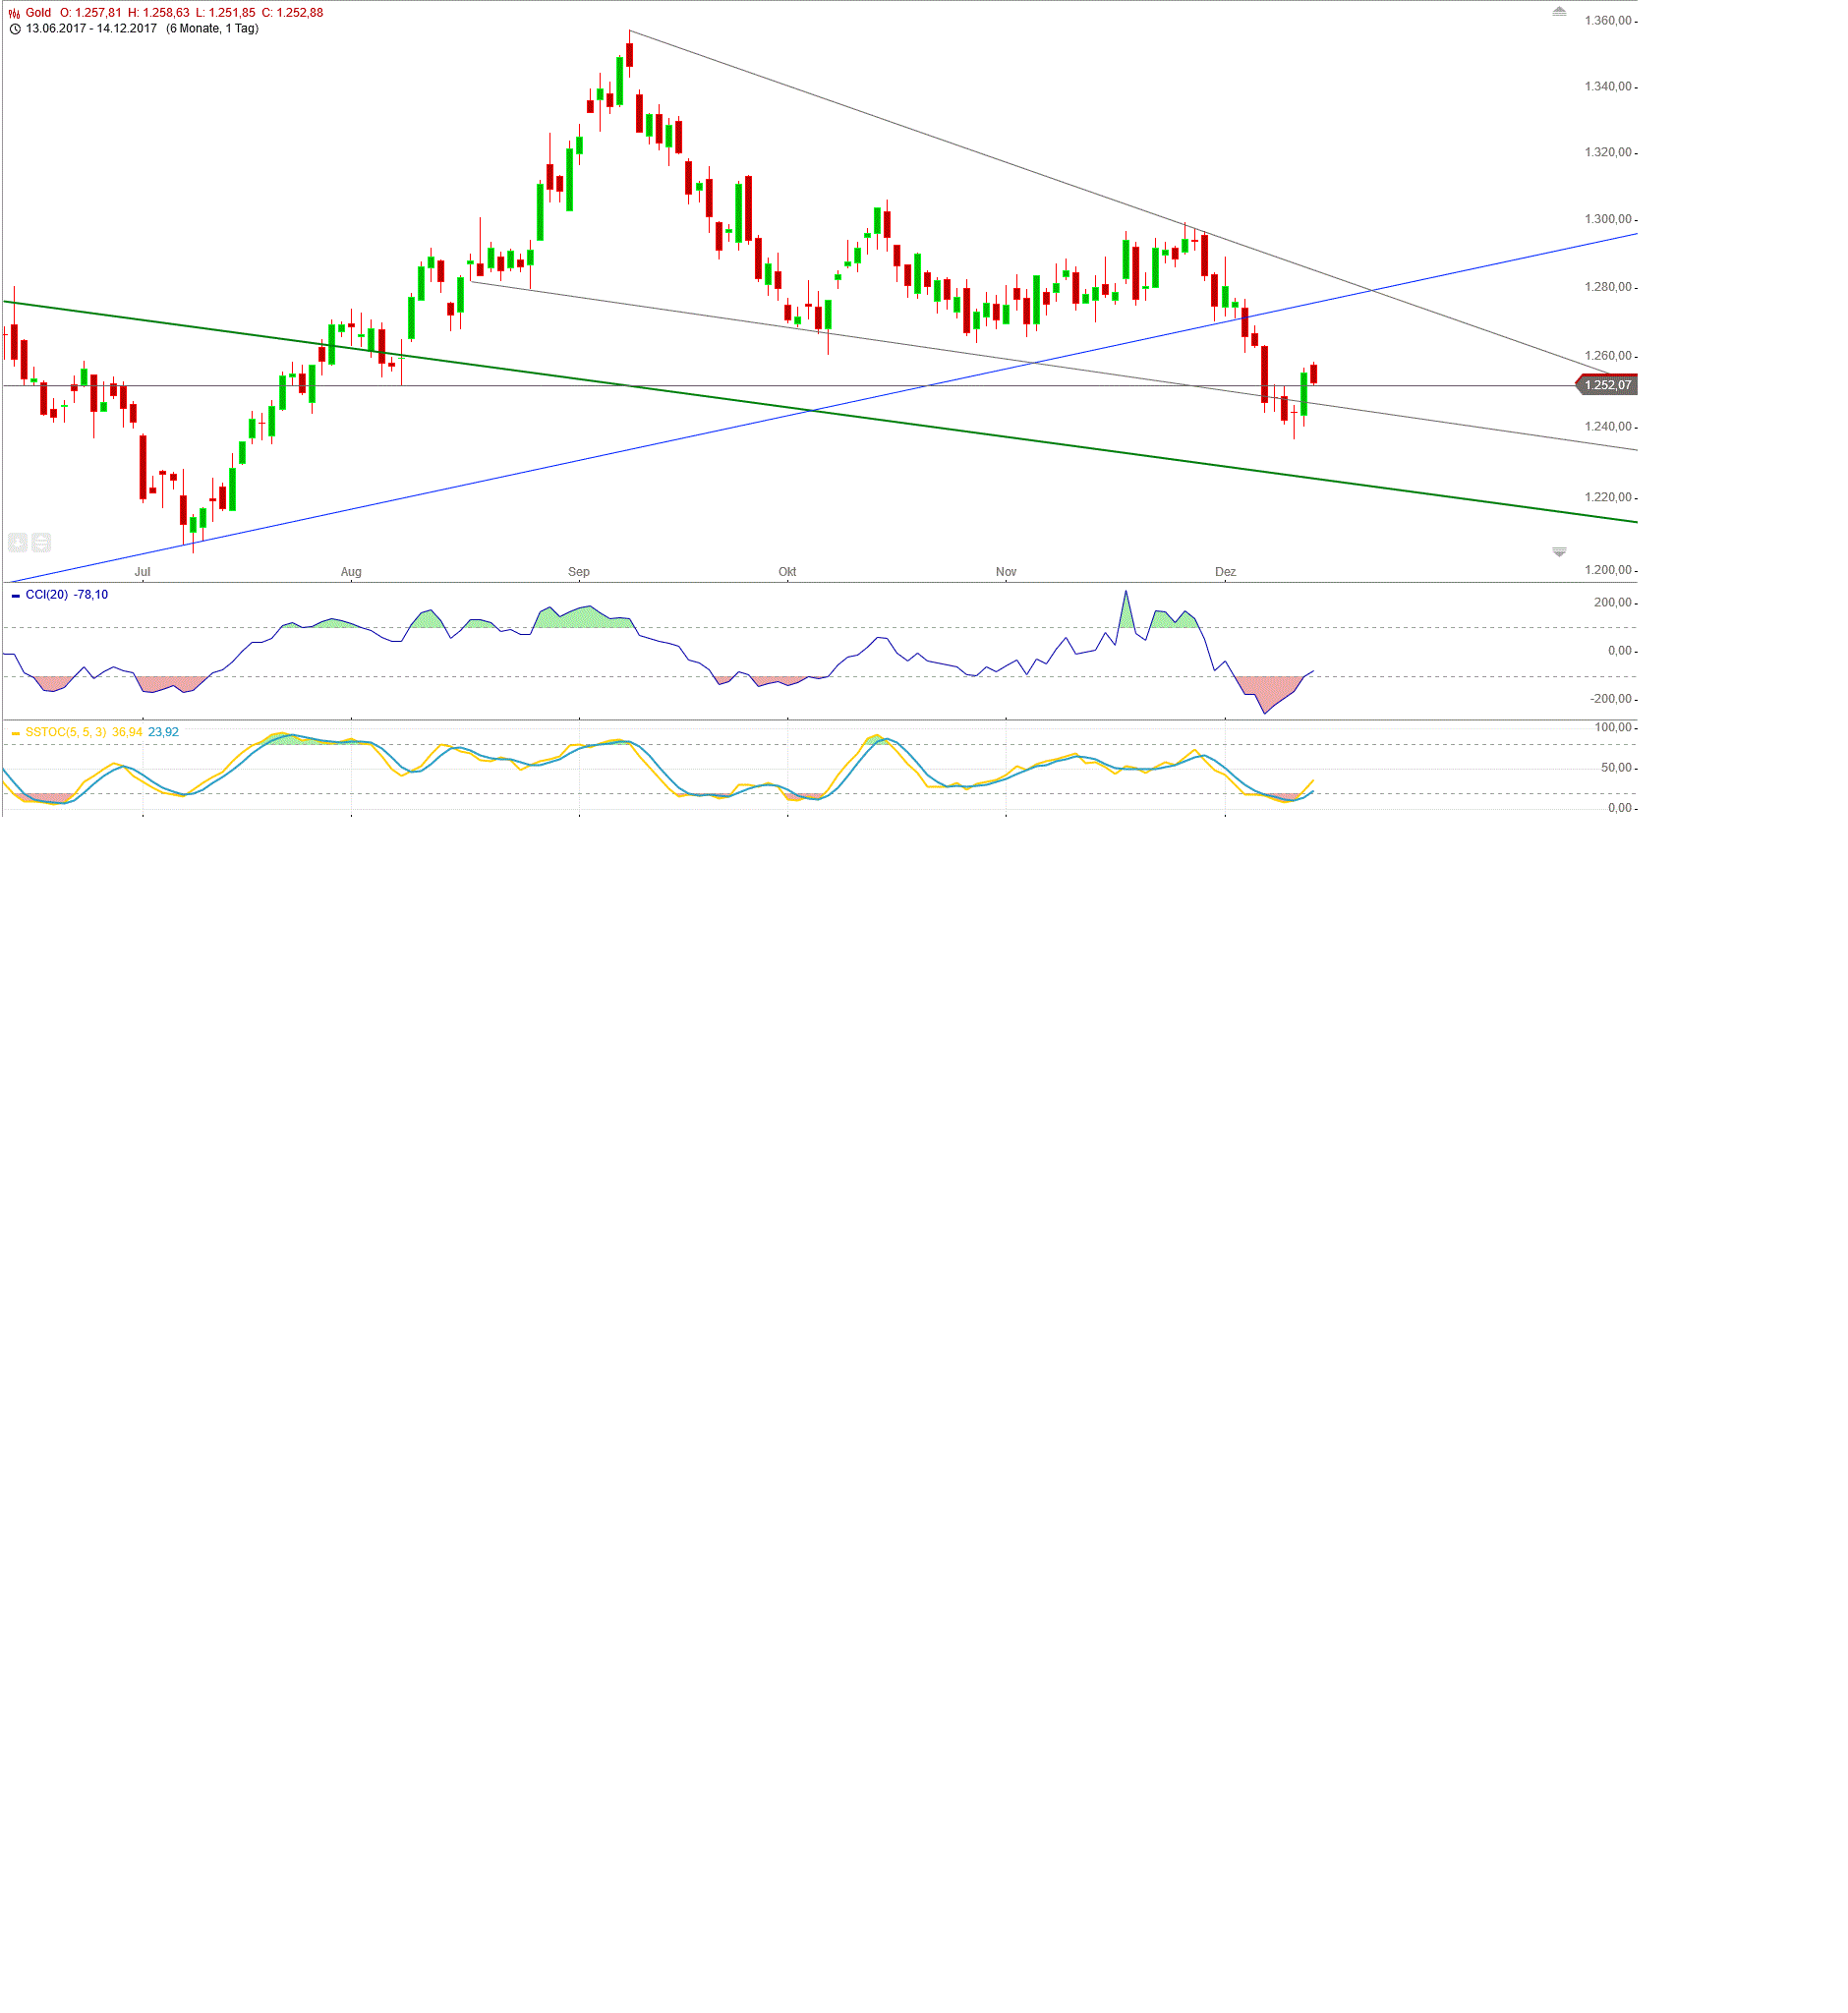Open the chart list icon near the zoom button
1848x2013 pixels.
[40, 543]
